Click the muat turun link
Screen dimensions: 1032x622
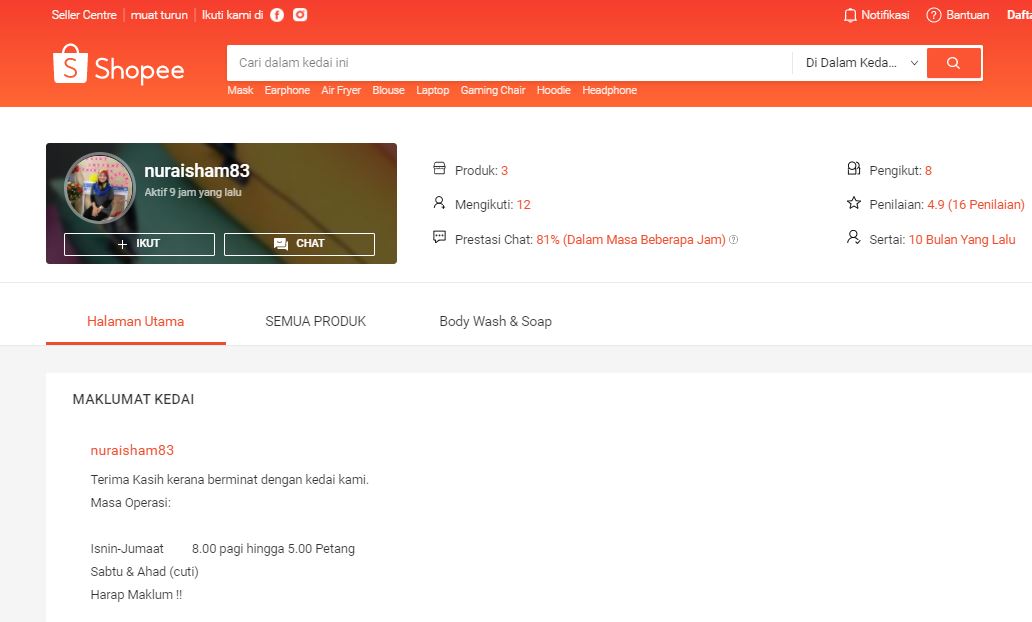coord(159,14)
